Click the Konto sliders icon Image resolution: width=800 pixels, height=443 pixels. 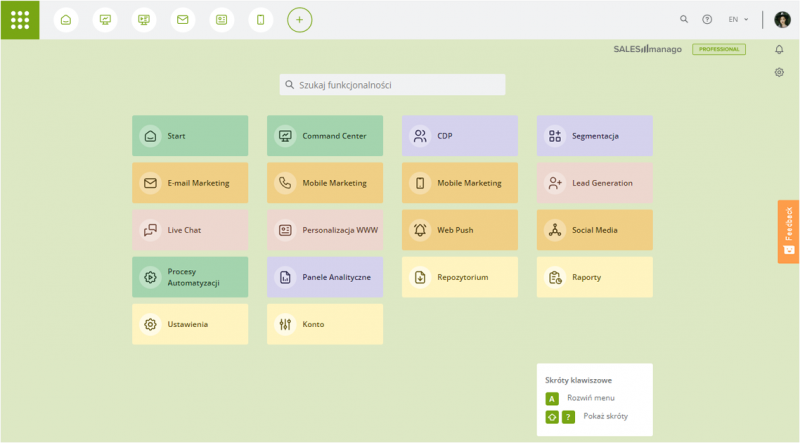285,324
